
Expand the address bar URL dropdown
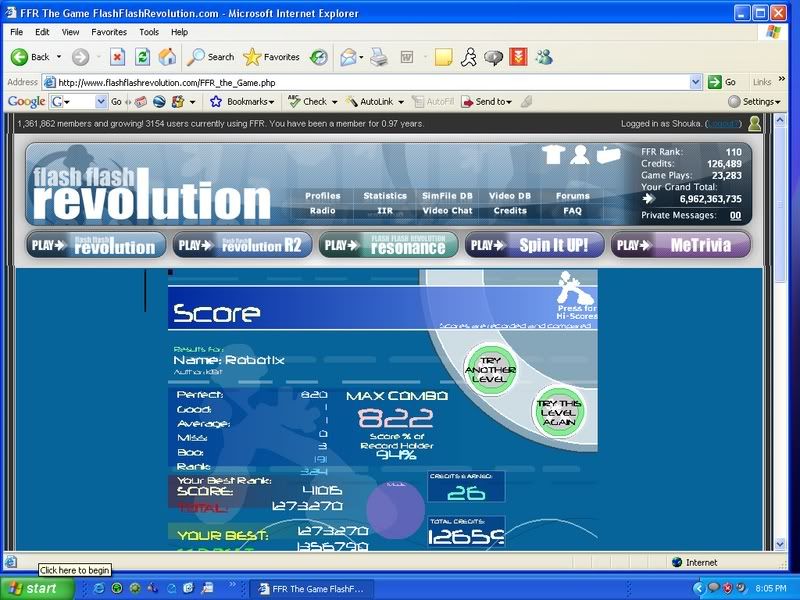click(696, 82)
